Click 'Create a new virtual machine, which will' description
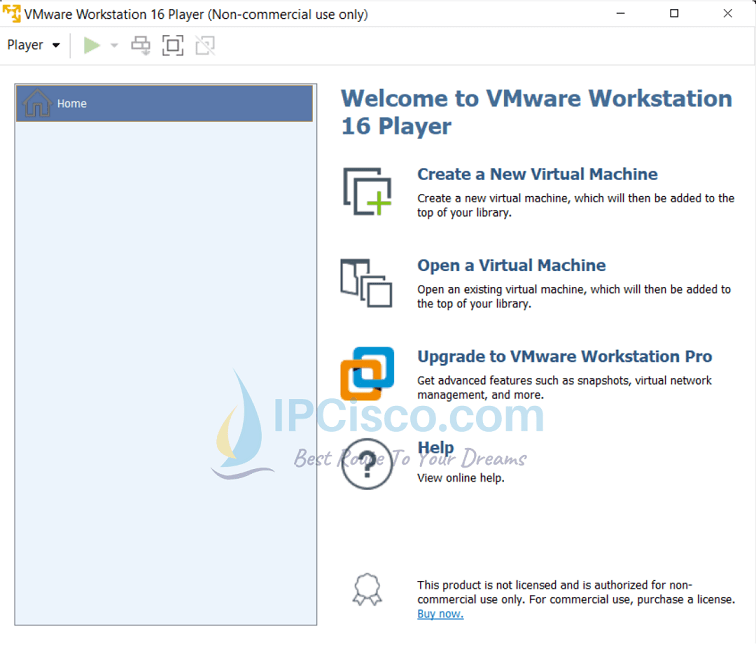 coord(576,205)
